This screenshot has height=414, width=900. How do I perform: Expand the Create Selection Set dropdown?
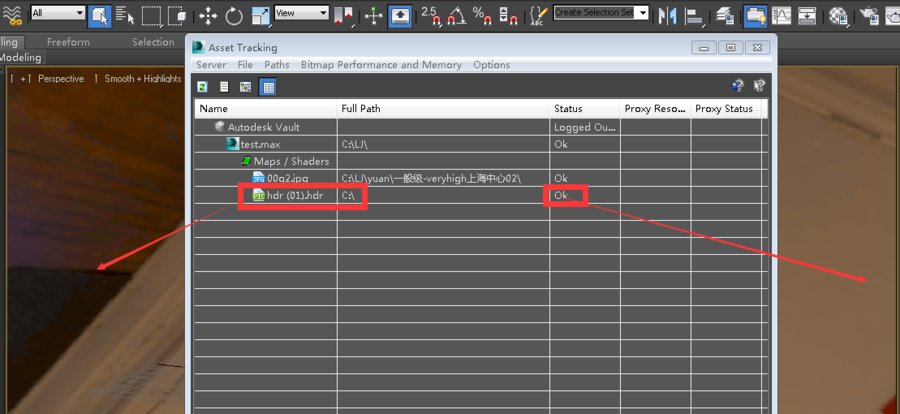click(601, 13)
